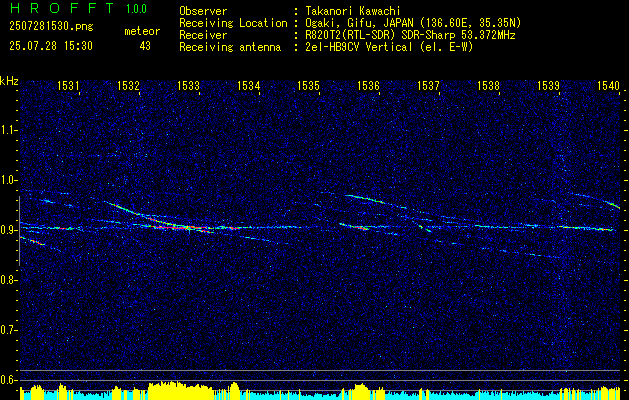Click the 0.7 kHz axis label
Image resolution: width=629 pixels, height=400 pixels.
[x=8, y=330]
